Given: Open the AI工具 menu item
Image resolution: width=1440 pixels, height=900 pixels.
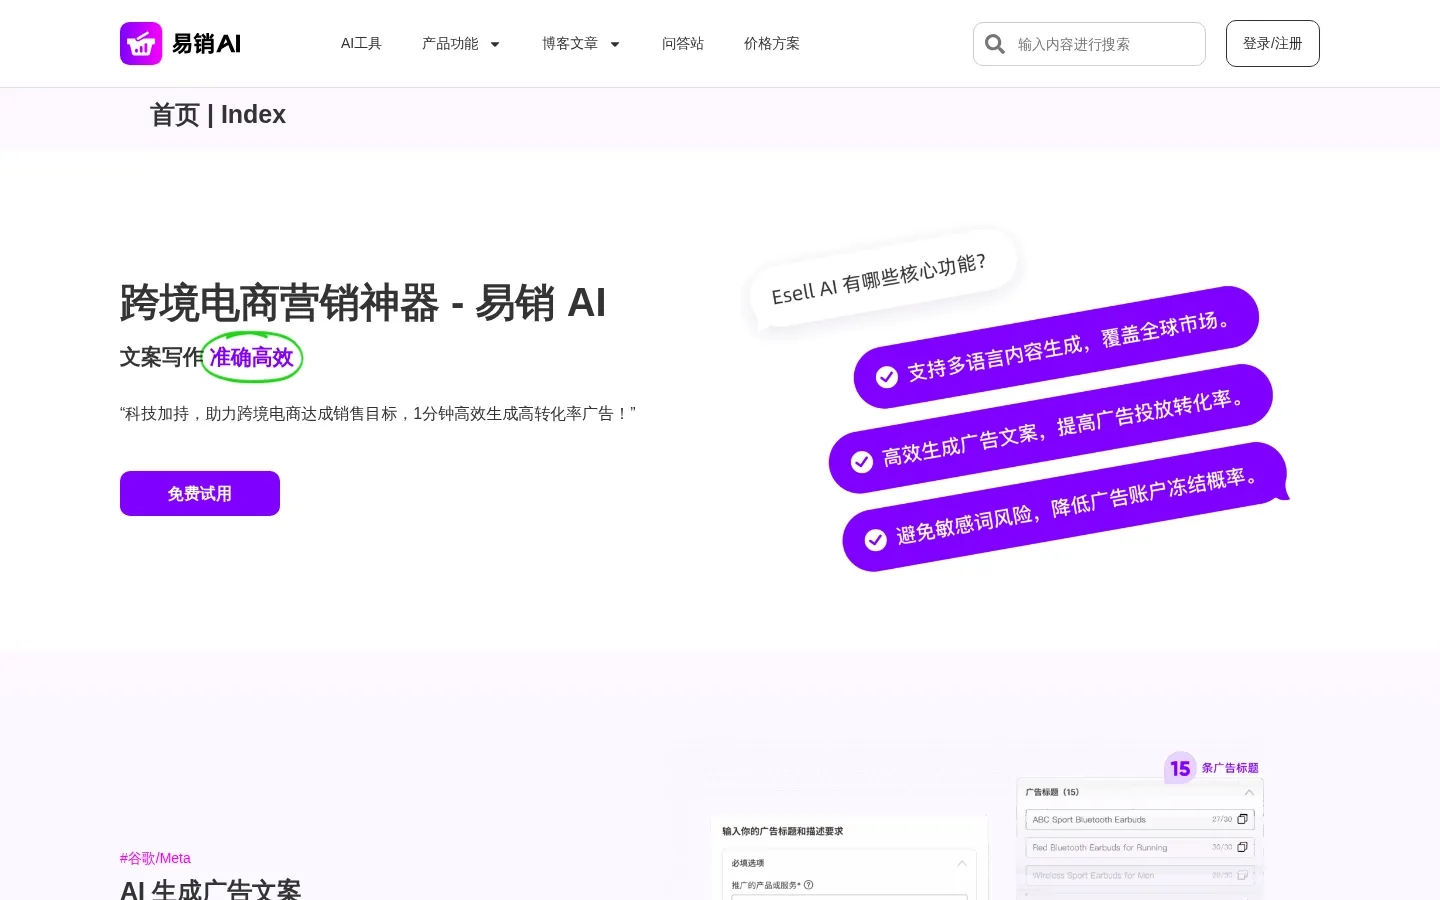Looking at the screenshot, I should tap(361, 44).
